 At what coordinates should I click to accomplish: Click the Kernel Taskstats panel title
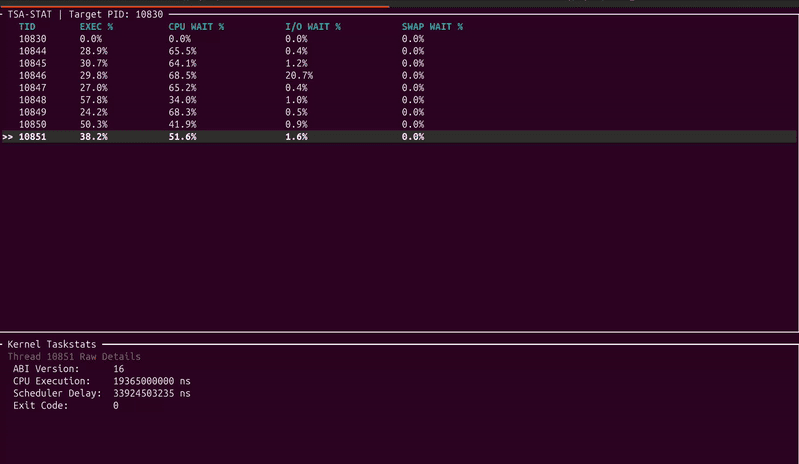point(51,344)
